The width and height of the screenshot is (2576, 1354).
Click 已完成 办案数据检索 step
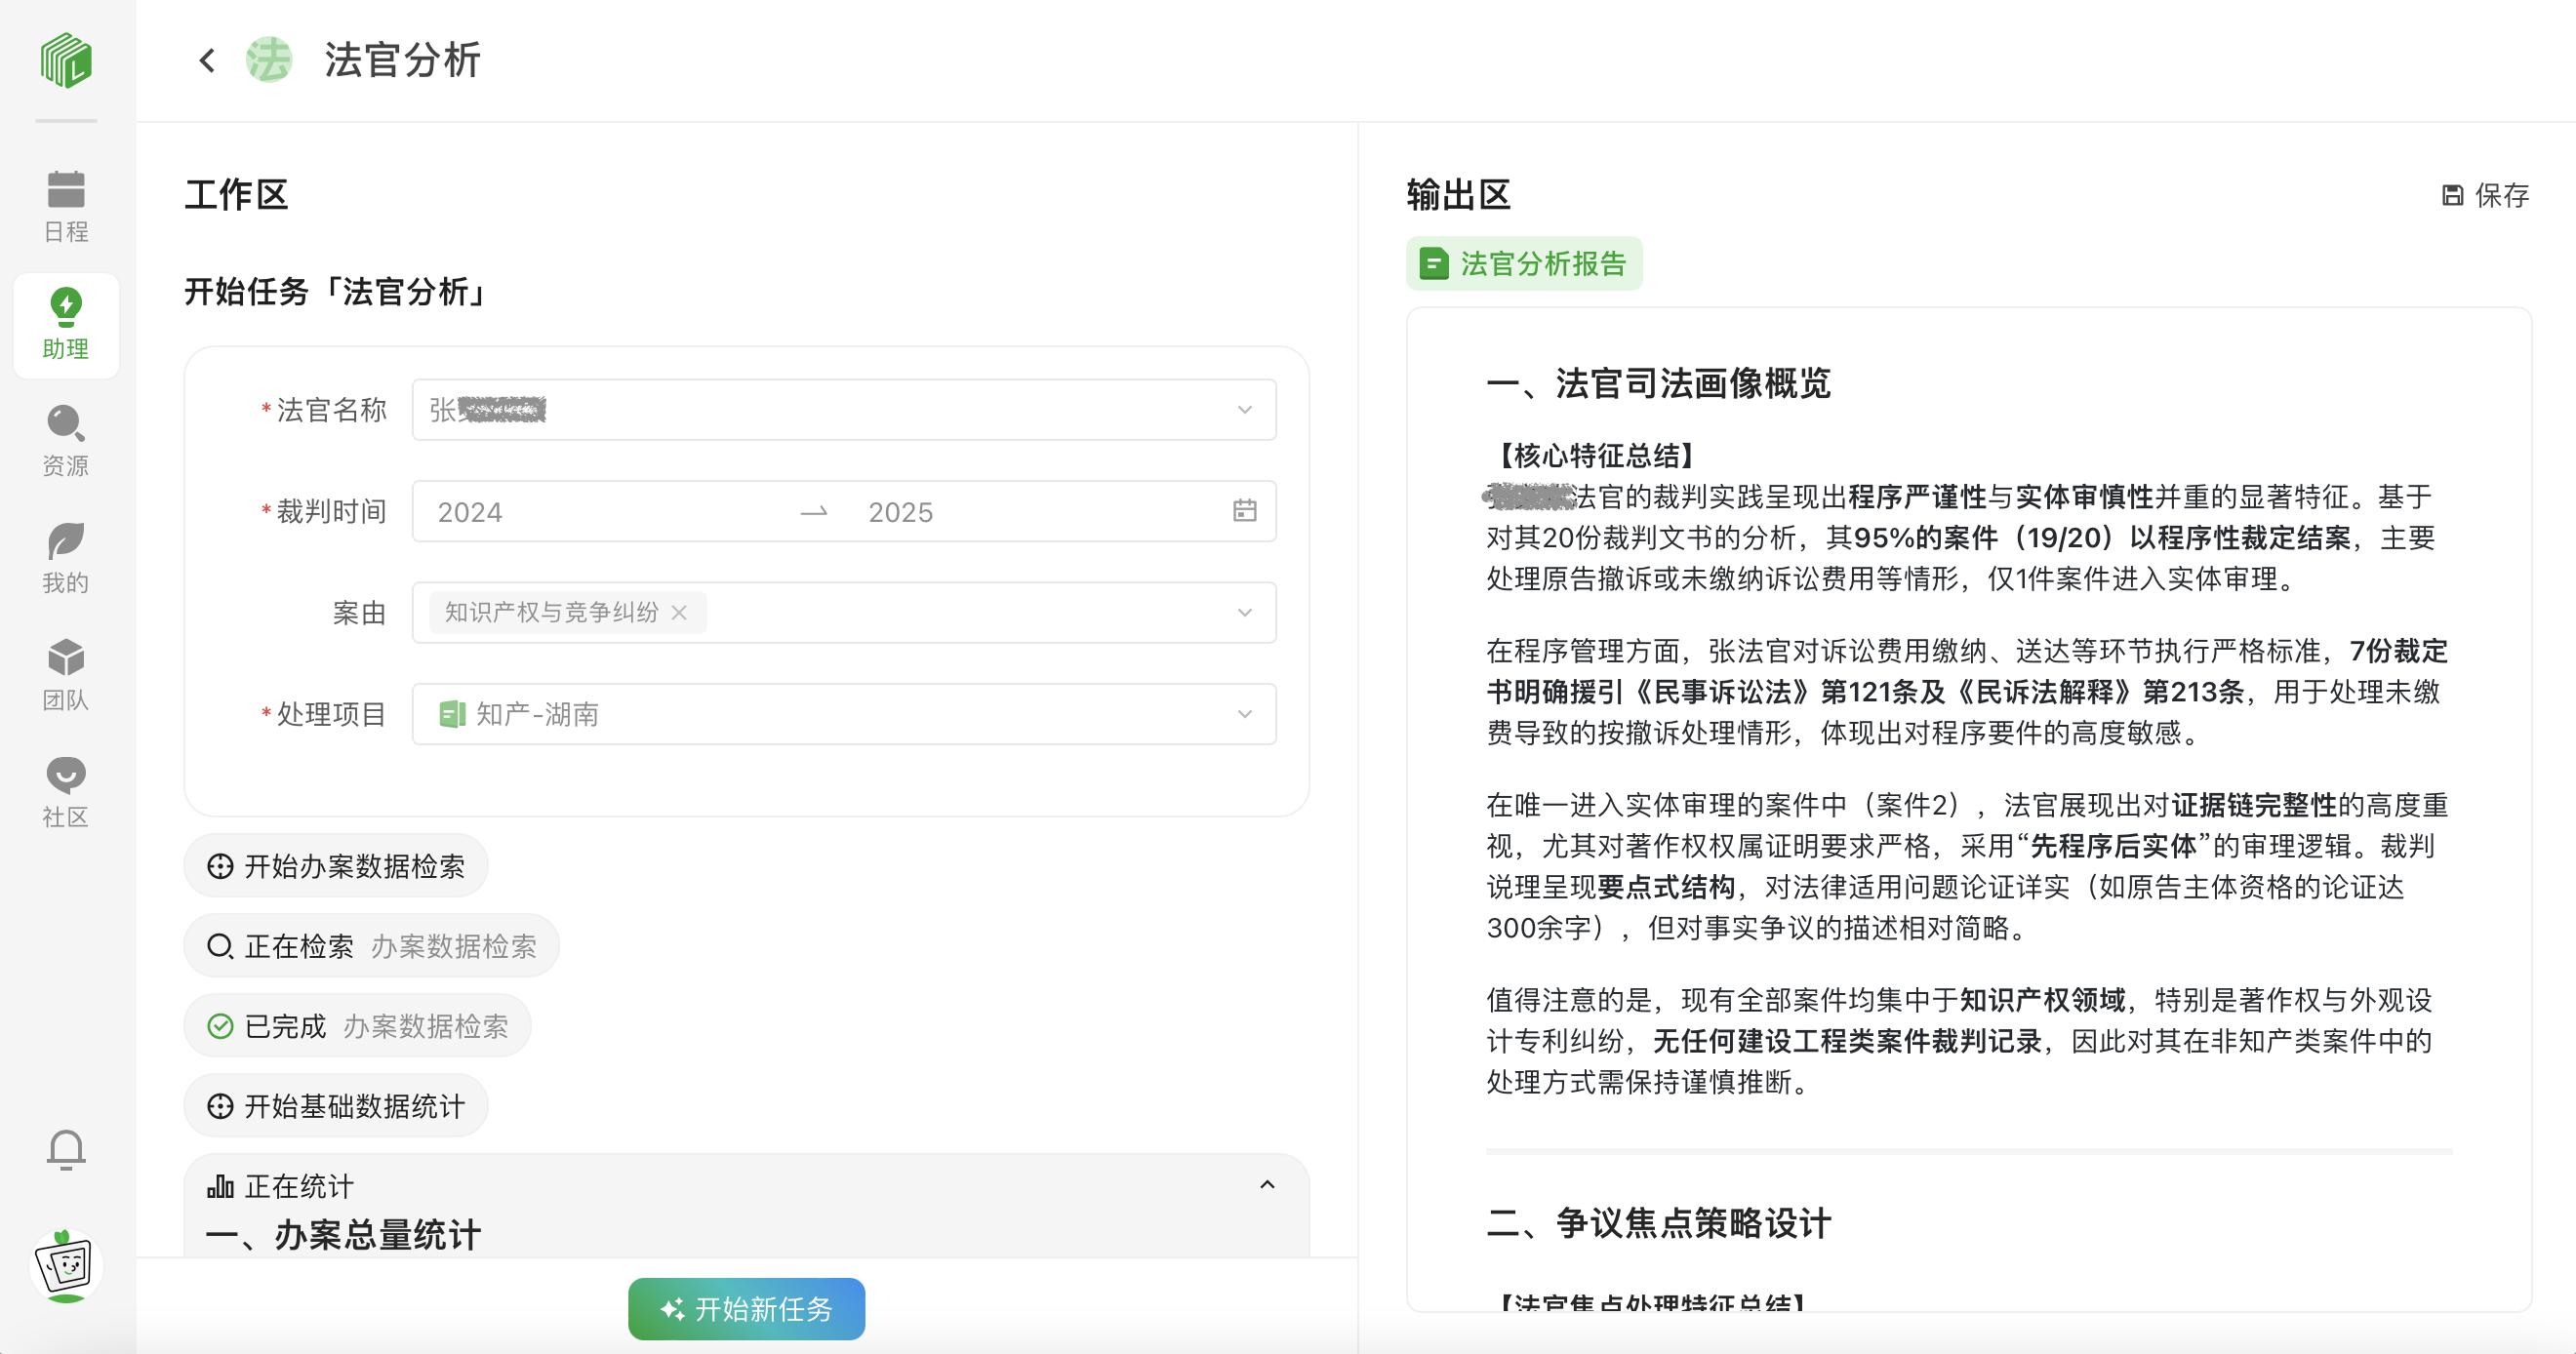357,1026
